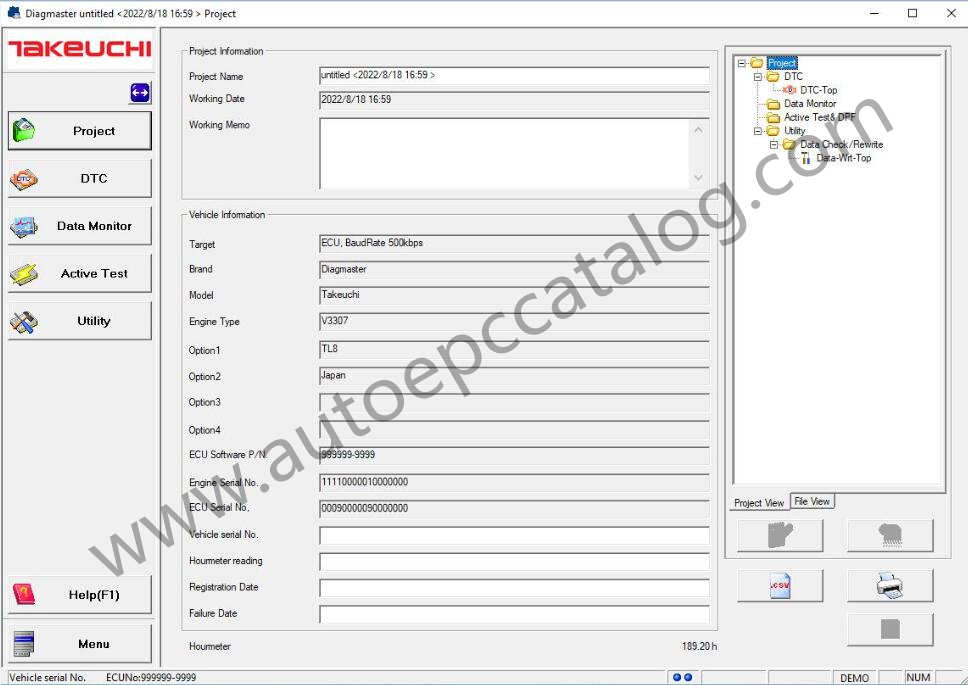Image resolution: width=968 pixels, height=685 pixels.
Task: Click the greyed square stop button
Action: (890, 629)
